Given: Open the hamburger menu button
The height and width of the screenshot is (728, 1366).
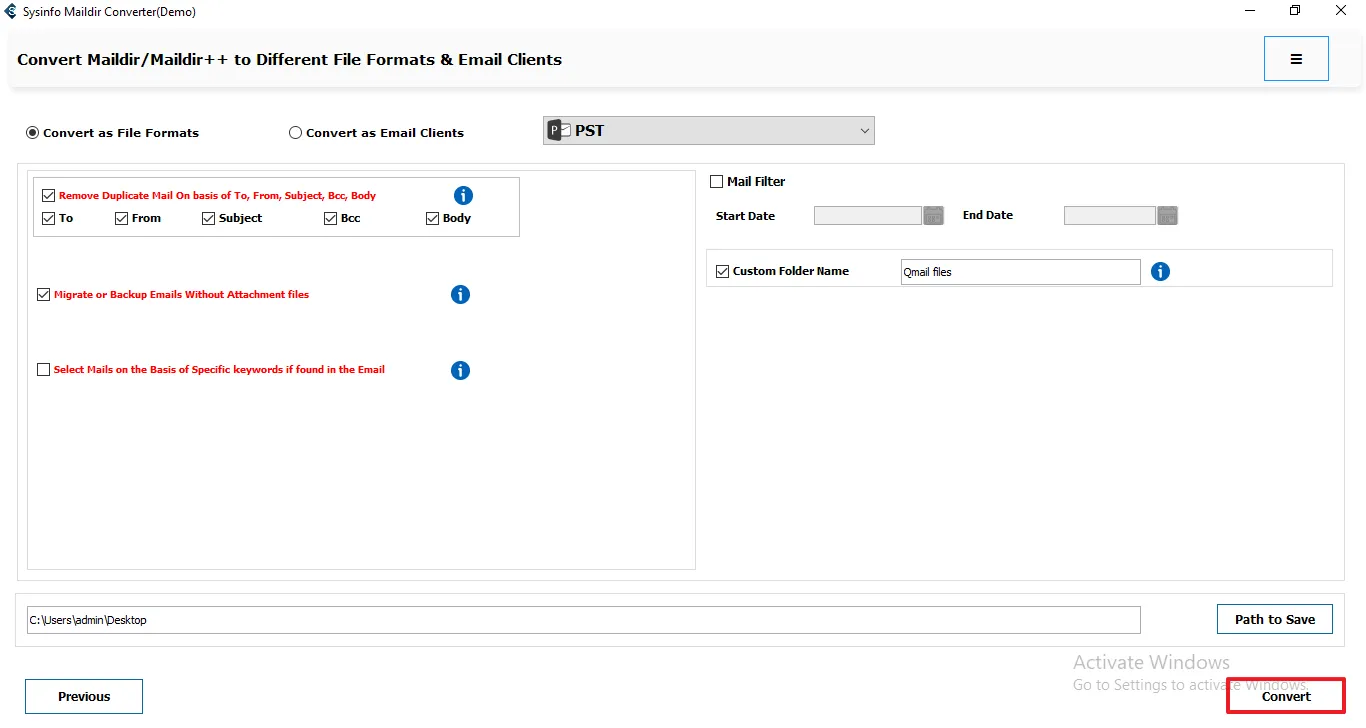Looking at the screenshot, I should (x=1295, y=59).
